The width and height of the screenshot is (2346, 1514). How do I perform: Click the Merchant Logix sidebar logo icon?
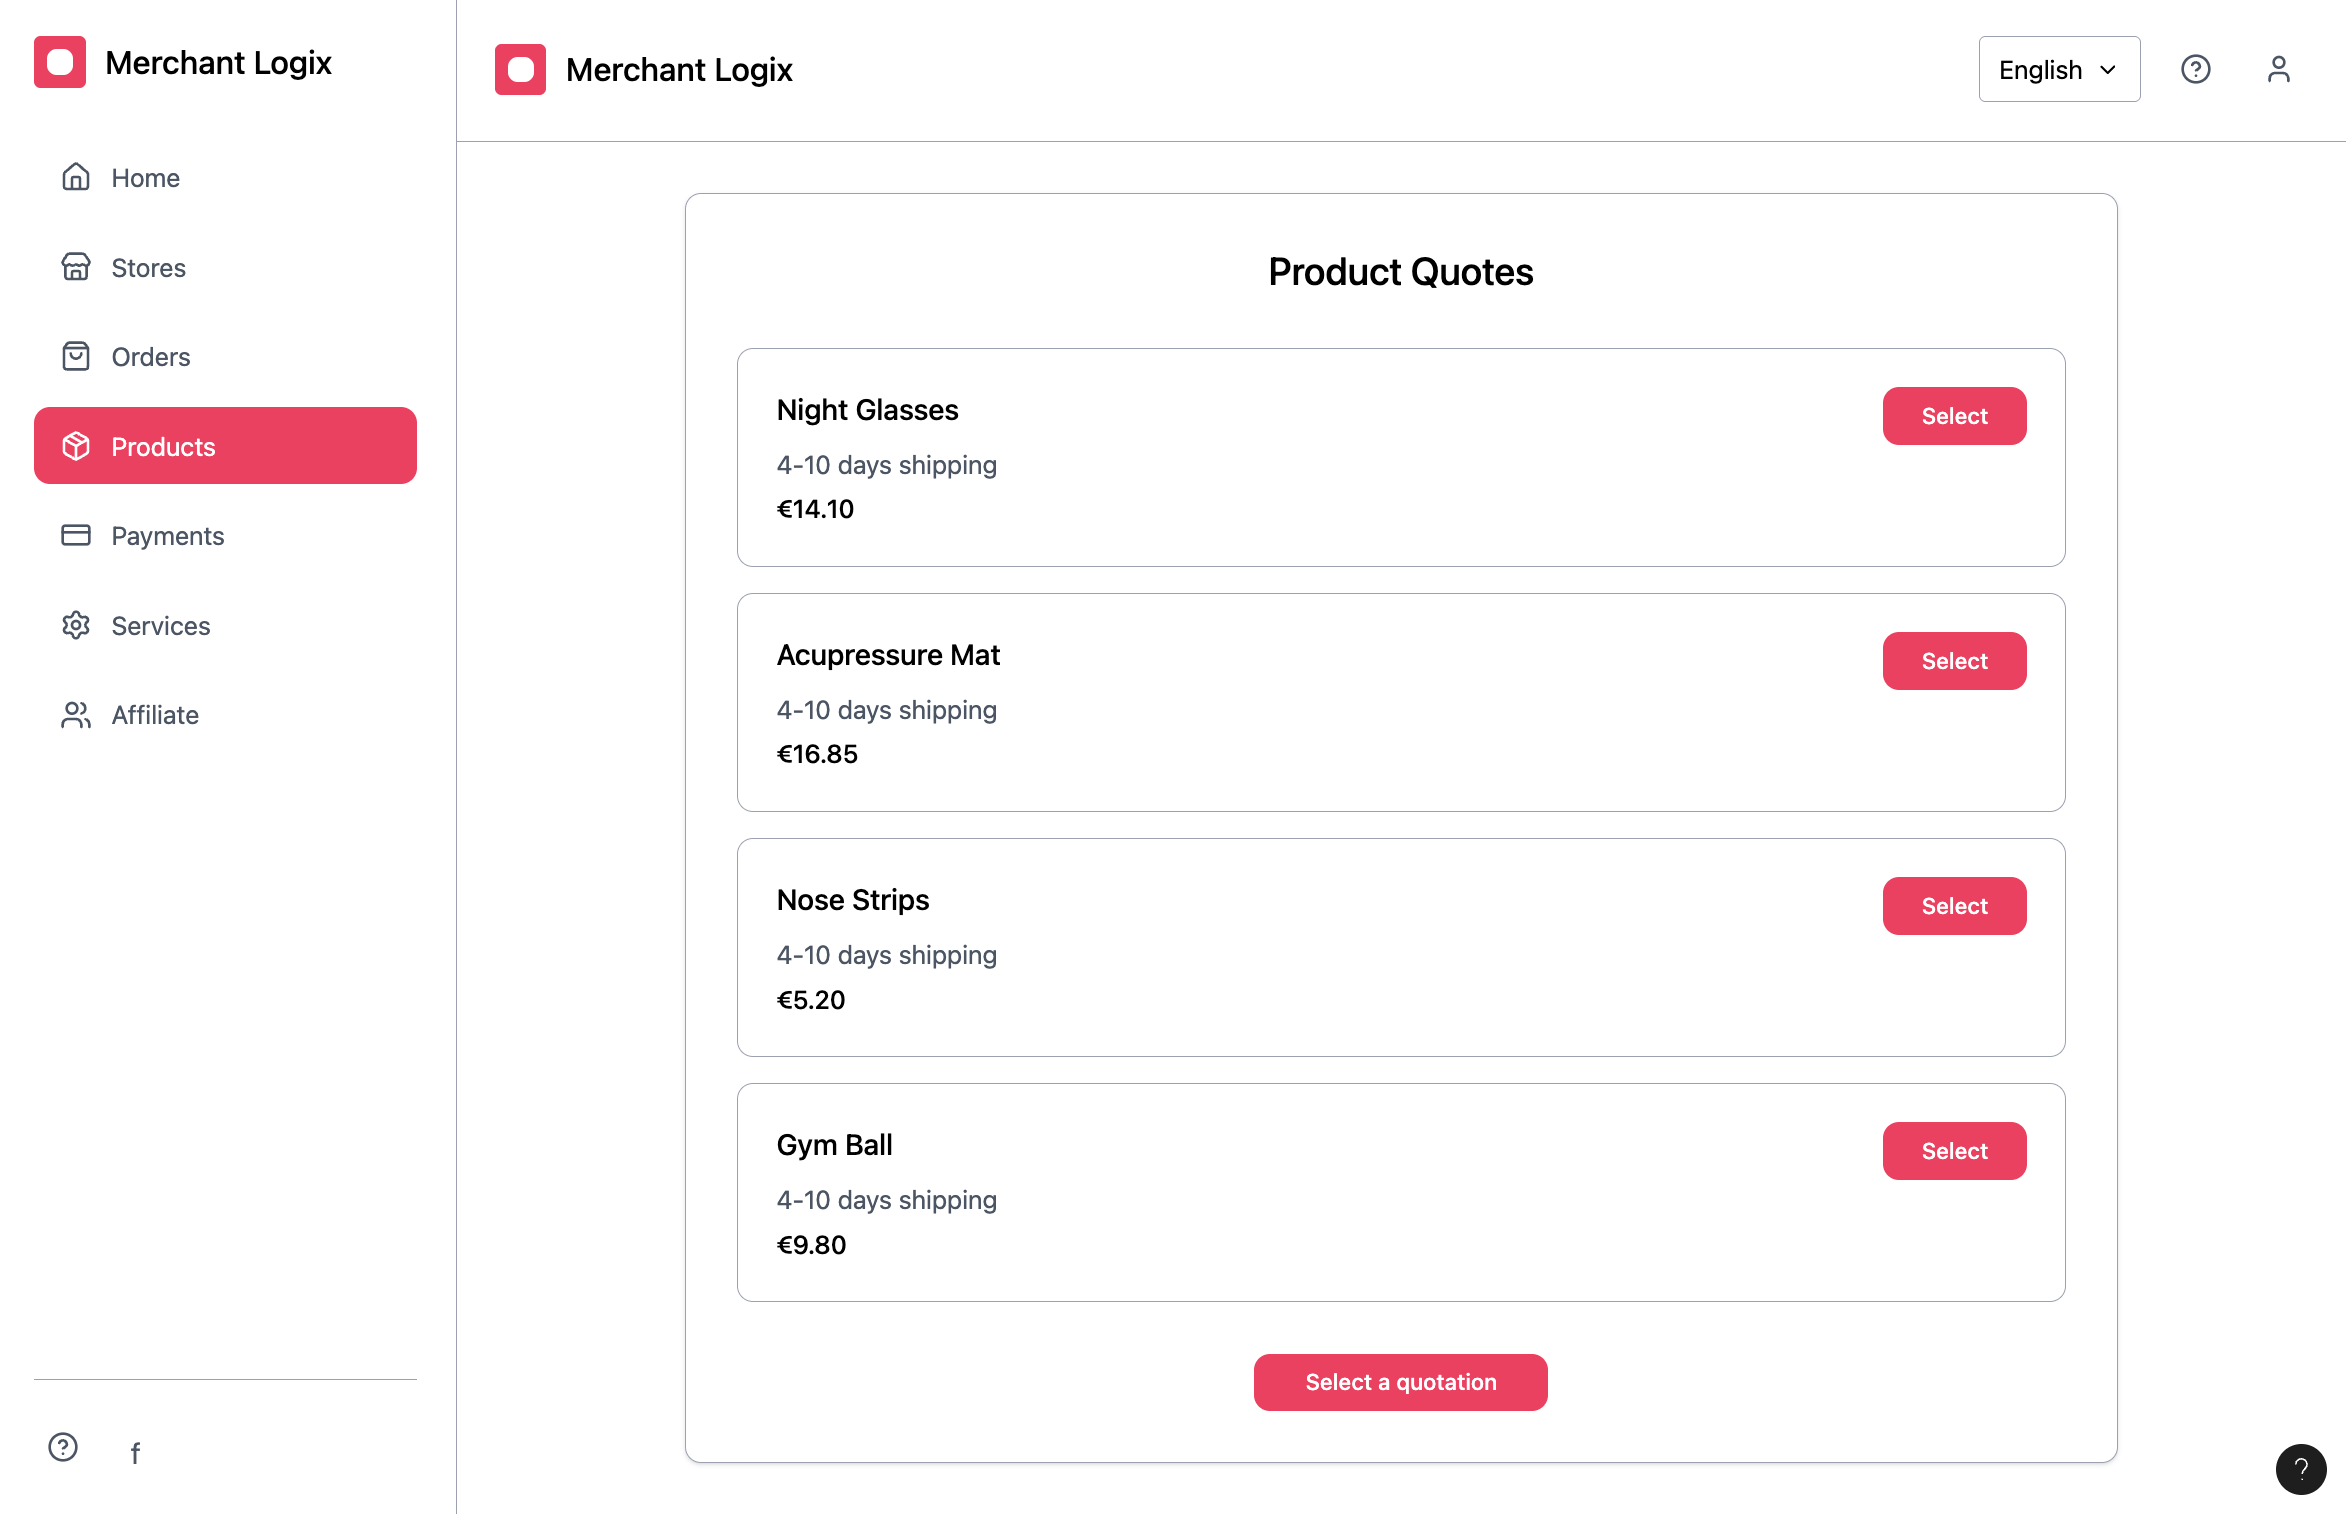pyautogui.click(x=60, y=62)
